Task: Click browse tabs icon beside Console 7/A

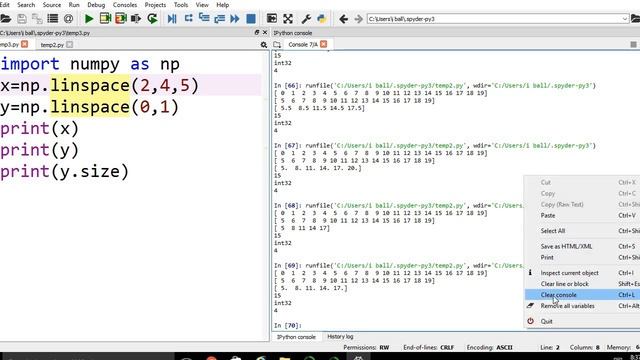Action: [x=277, y=44]
